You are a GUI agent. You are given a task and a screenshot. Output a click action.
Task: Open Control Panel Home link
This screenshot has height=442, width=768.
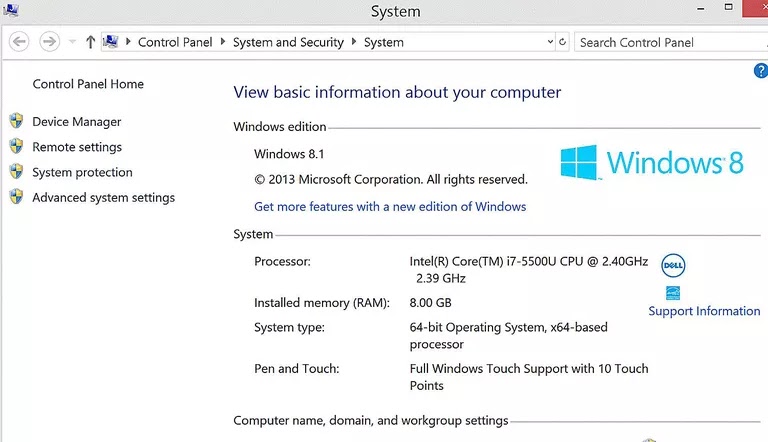(x=88, y=84)
